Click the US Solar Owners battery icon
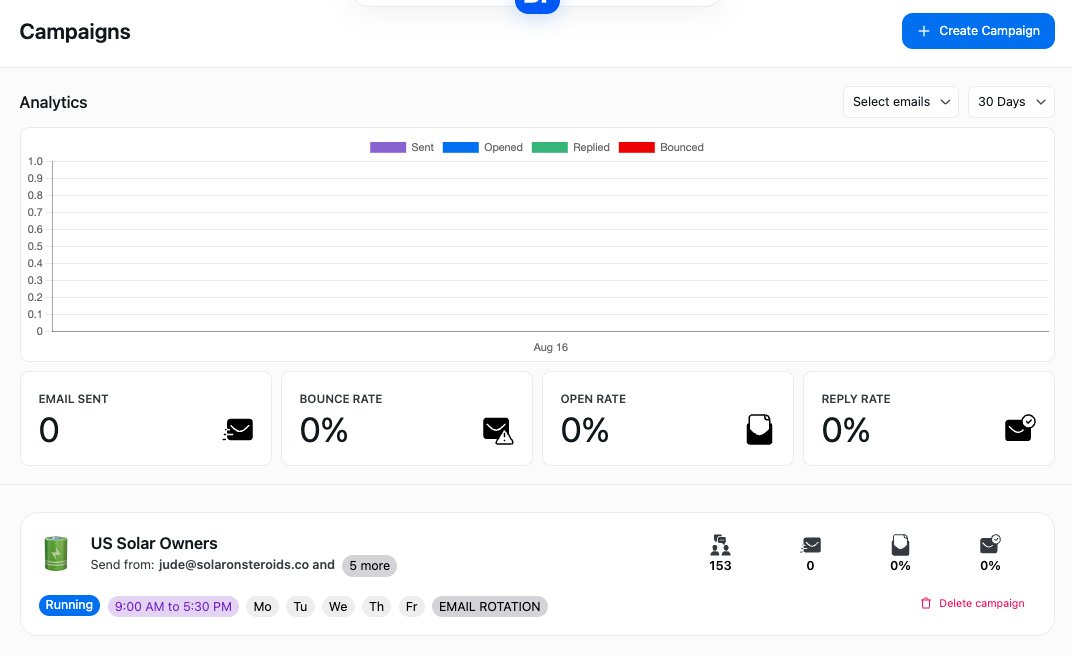Screen dimensions: 1072x656 (56, 553)
